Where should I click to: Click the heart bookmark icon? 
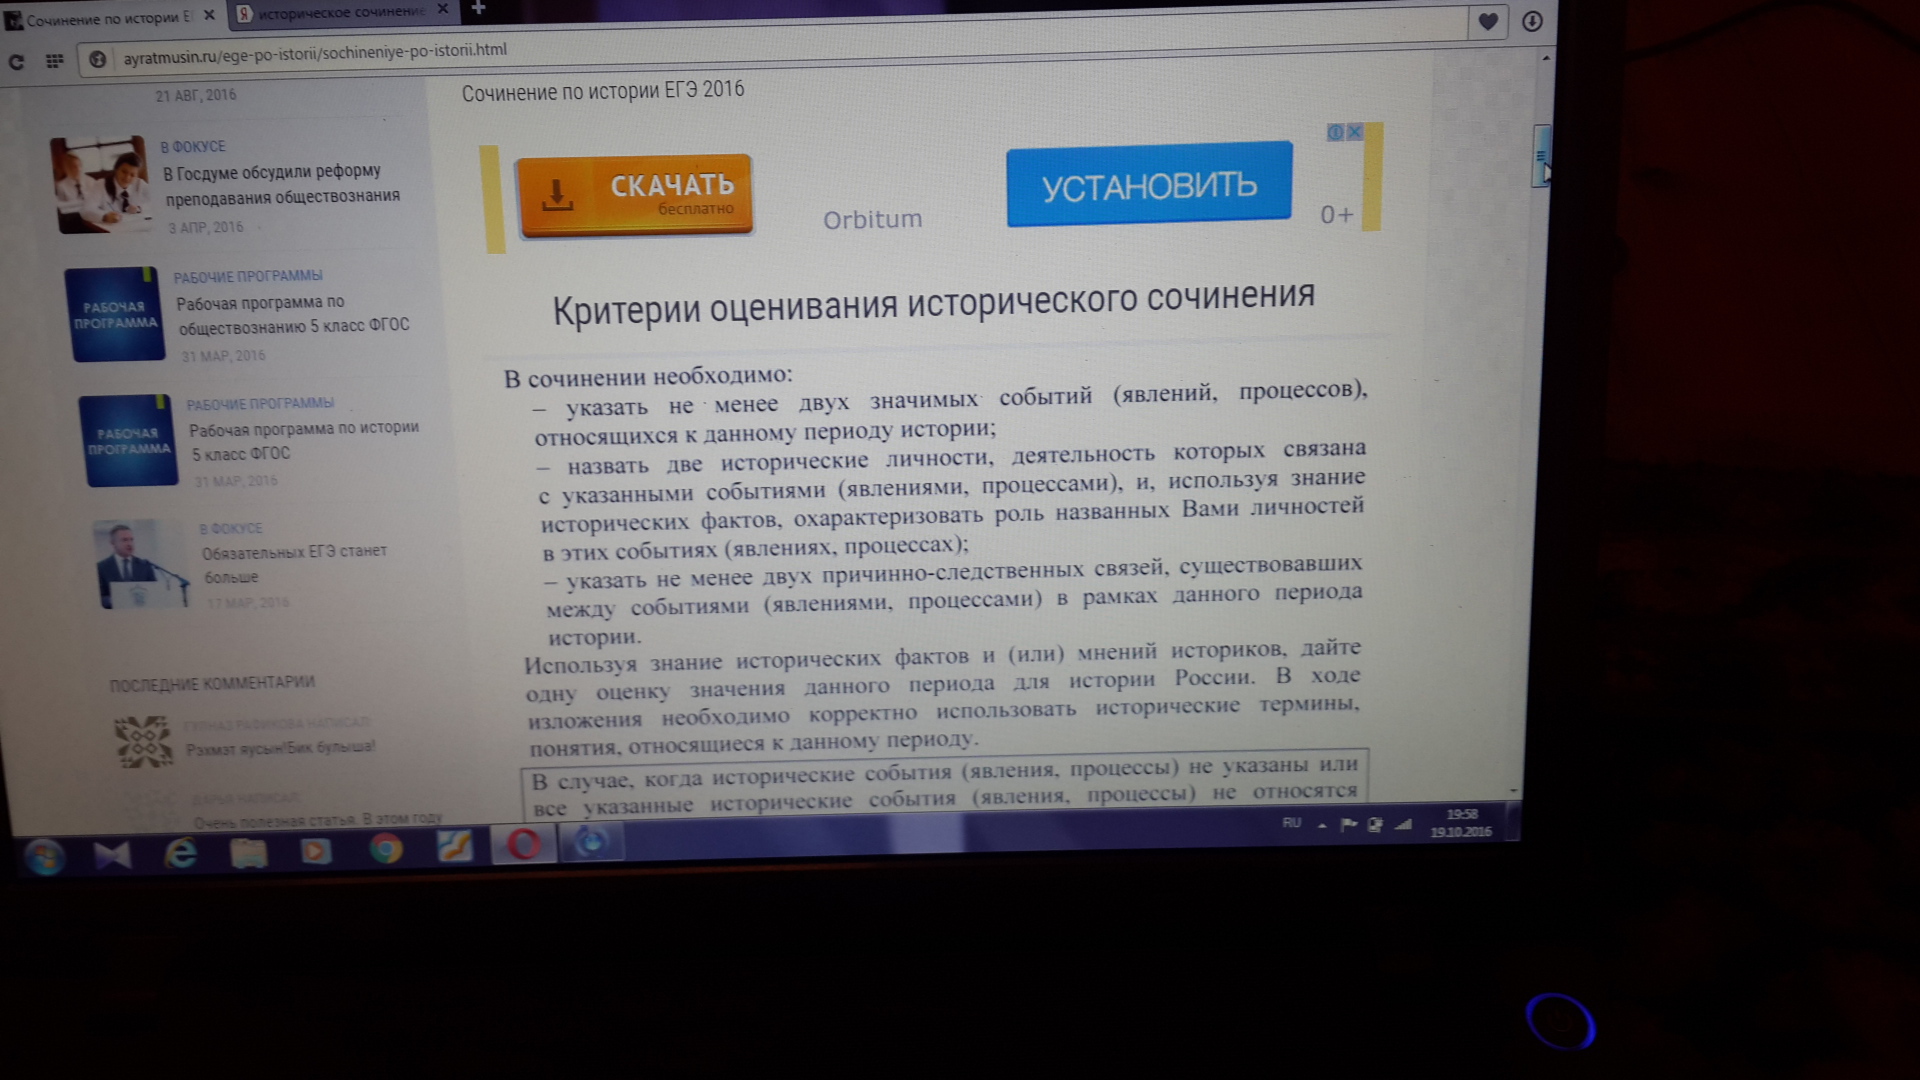tap(1488, 21)
